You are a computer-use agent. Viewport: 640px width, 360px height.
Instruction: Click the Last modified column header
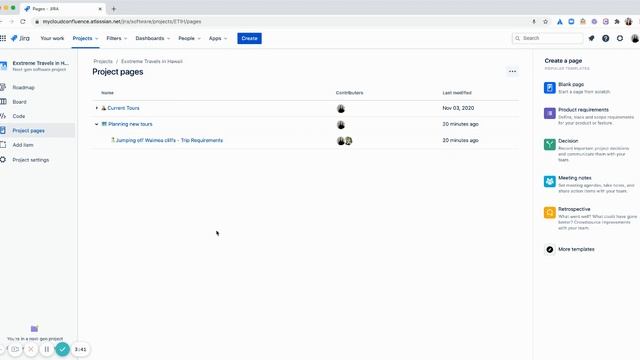click(x=457, y=93)
